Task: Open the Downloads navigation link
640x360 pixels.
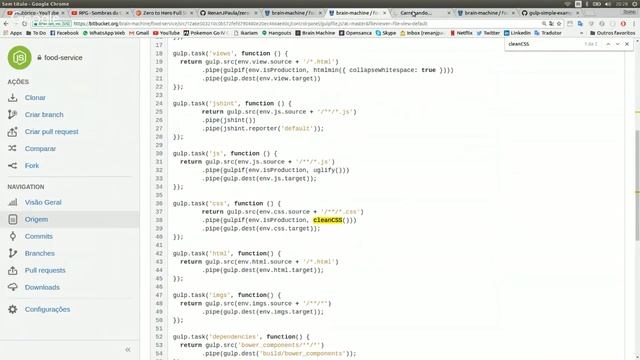Action: [x=42, y=287]
